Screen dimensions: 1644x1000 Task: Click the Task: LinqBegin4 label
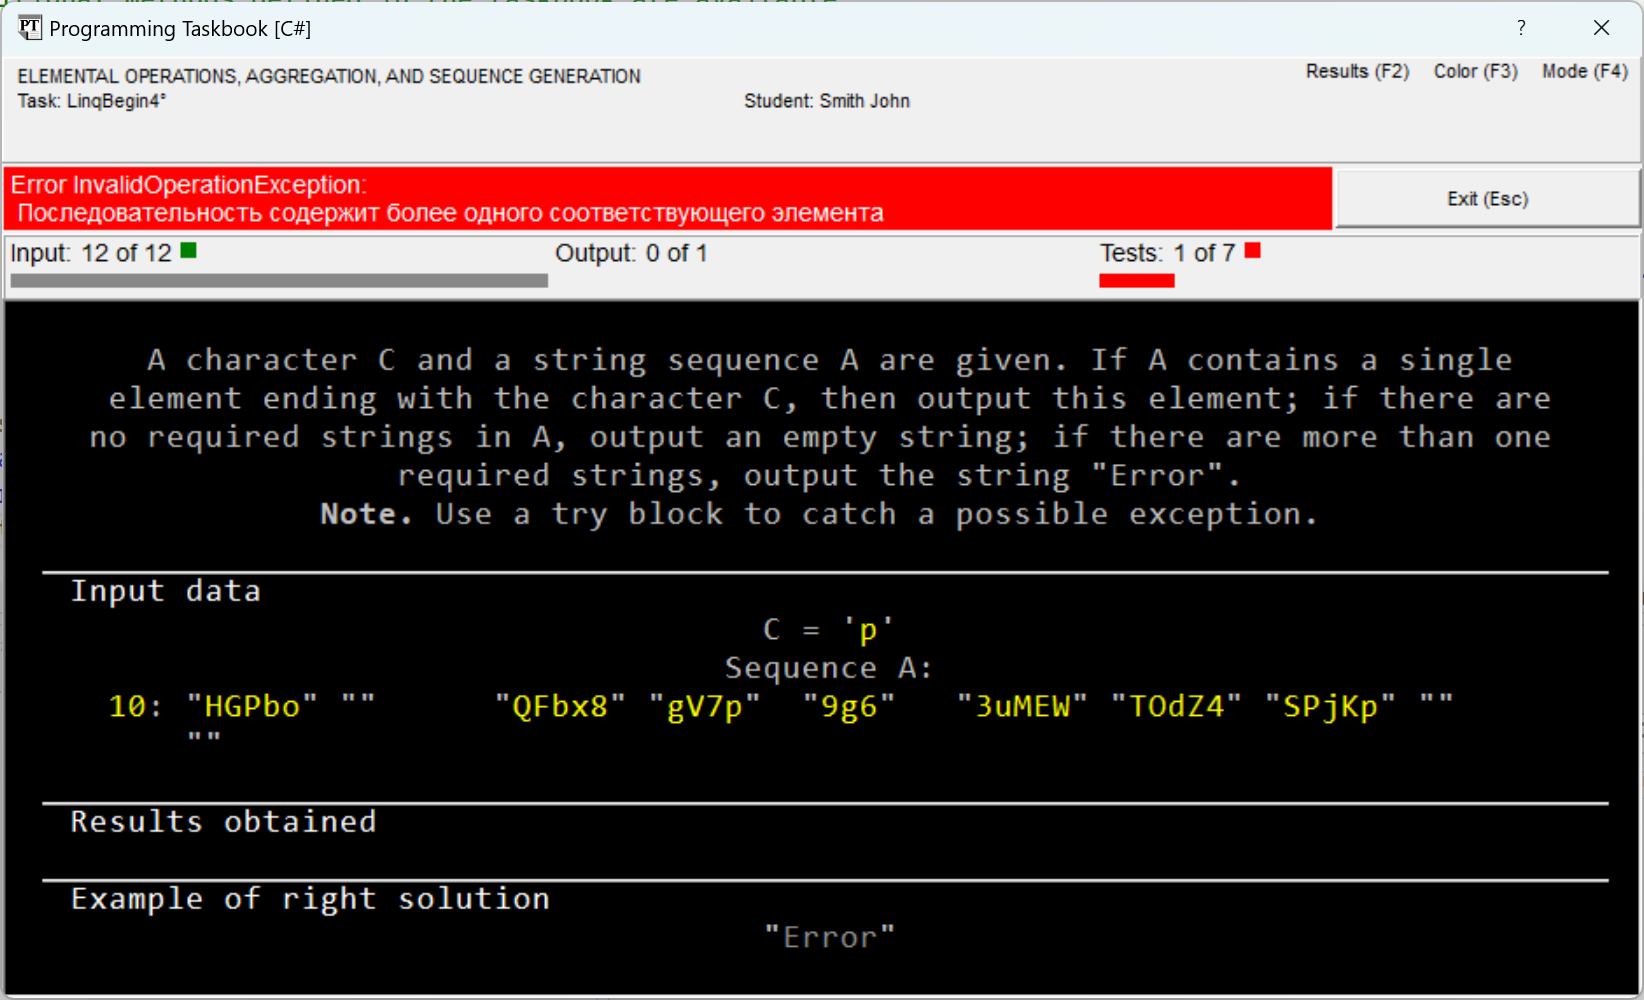pyautogui.click(x=92, y=101)
